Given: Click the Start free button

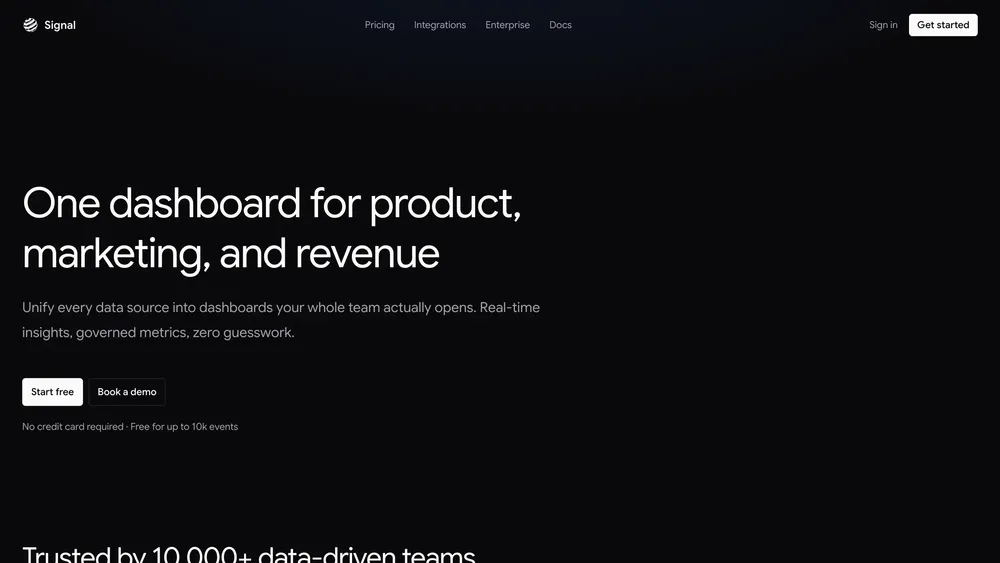Looking at the screenshot, I should [52, 392].
